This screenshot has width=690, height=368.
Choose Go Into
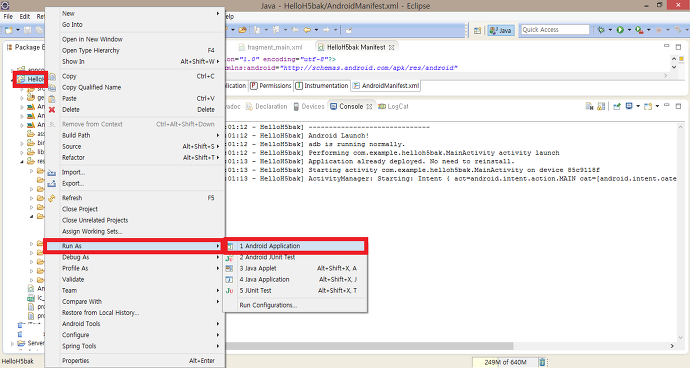134,25
